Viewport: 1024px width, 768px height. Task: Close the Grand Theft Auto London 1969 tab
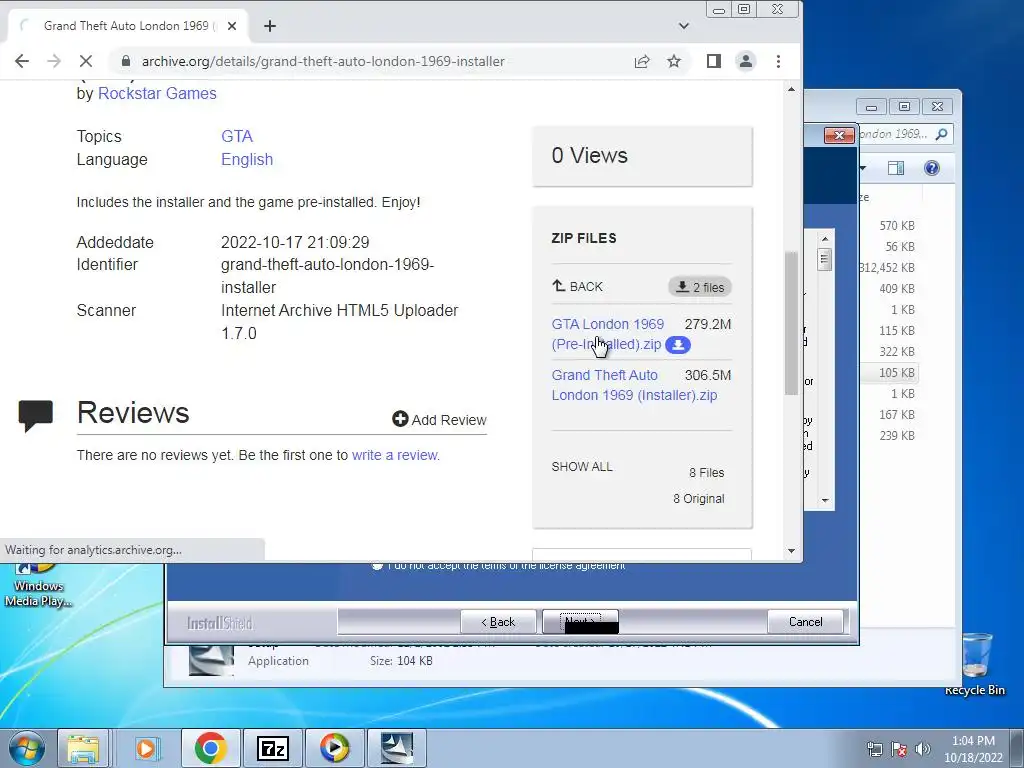232,26
